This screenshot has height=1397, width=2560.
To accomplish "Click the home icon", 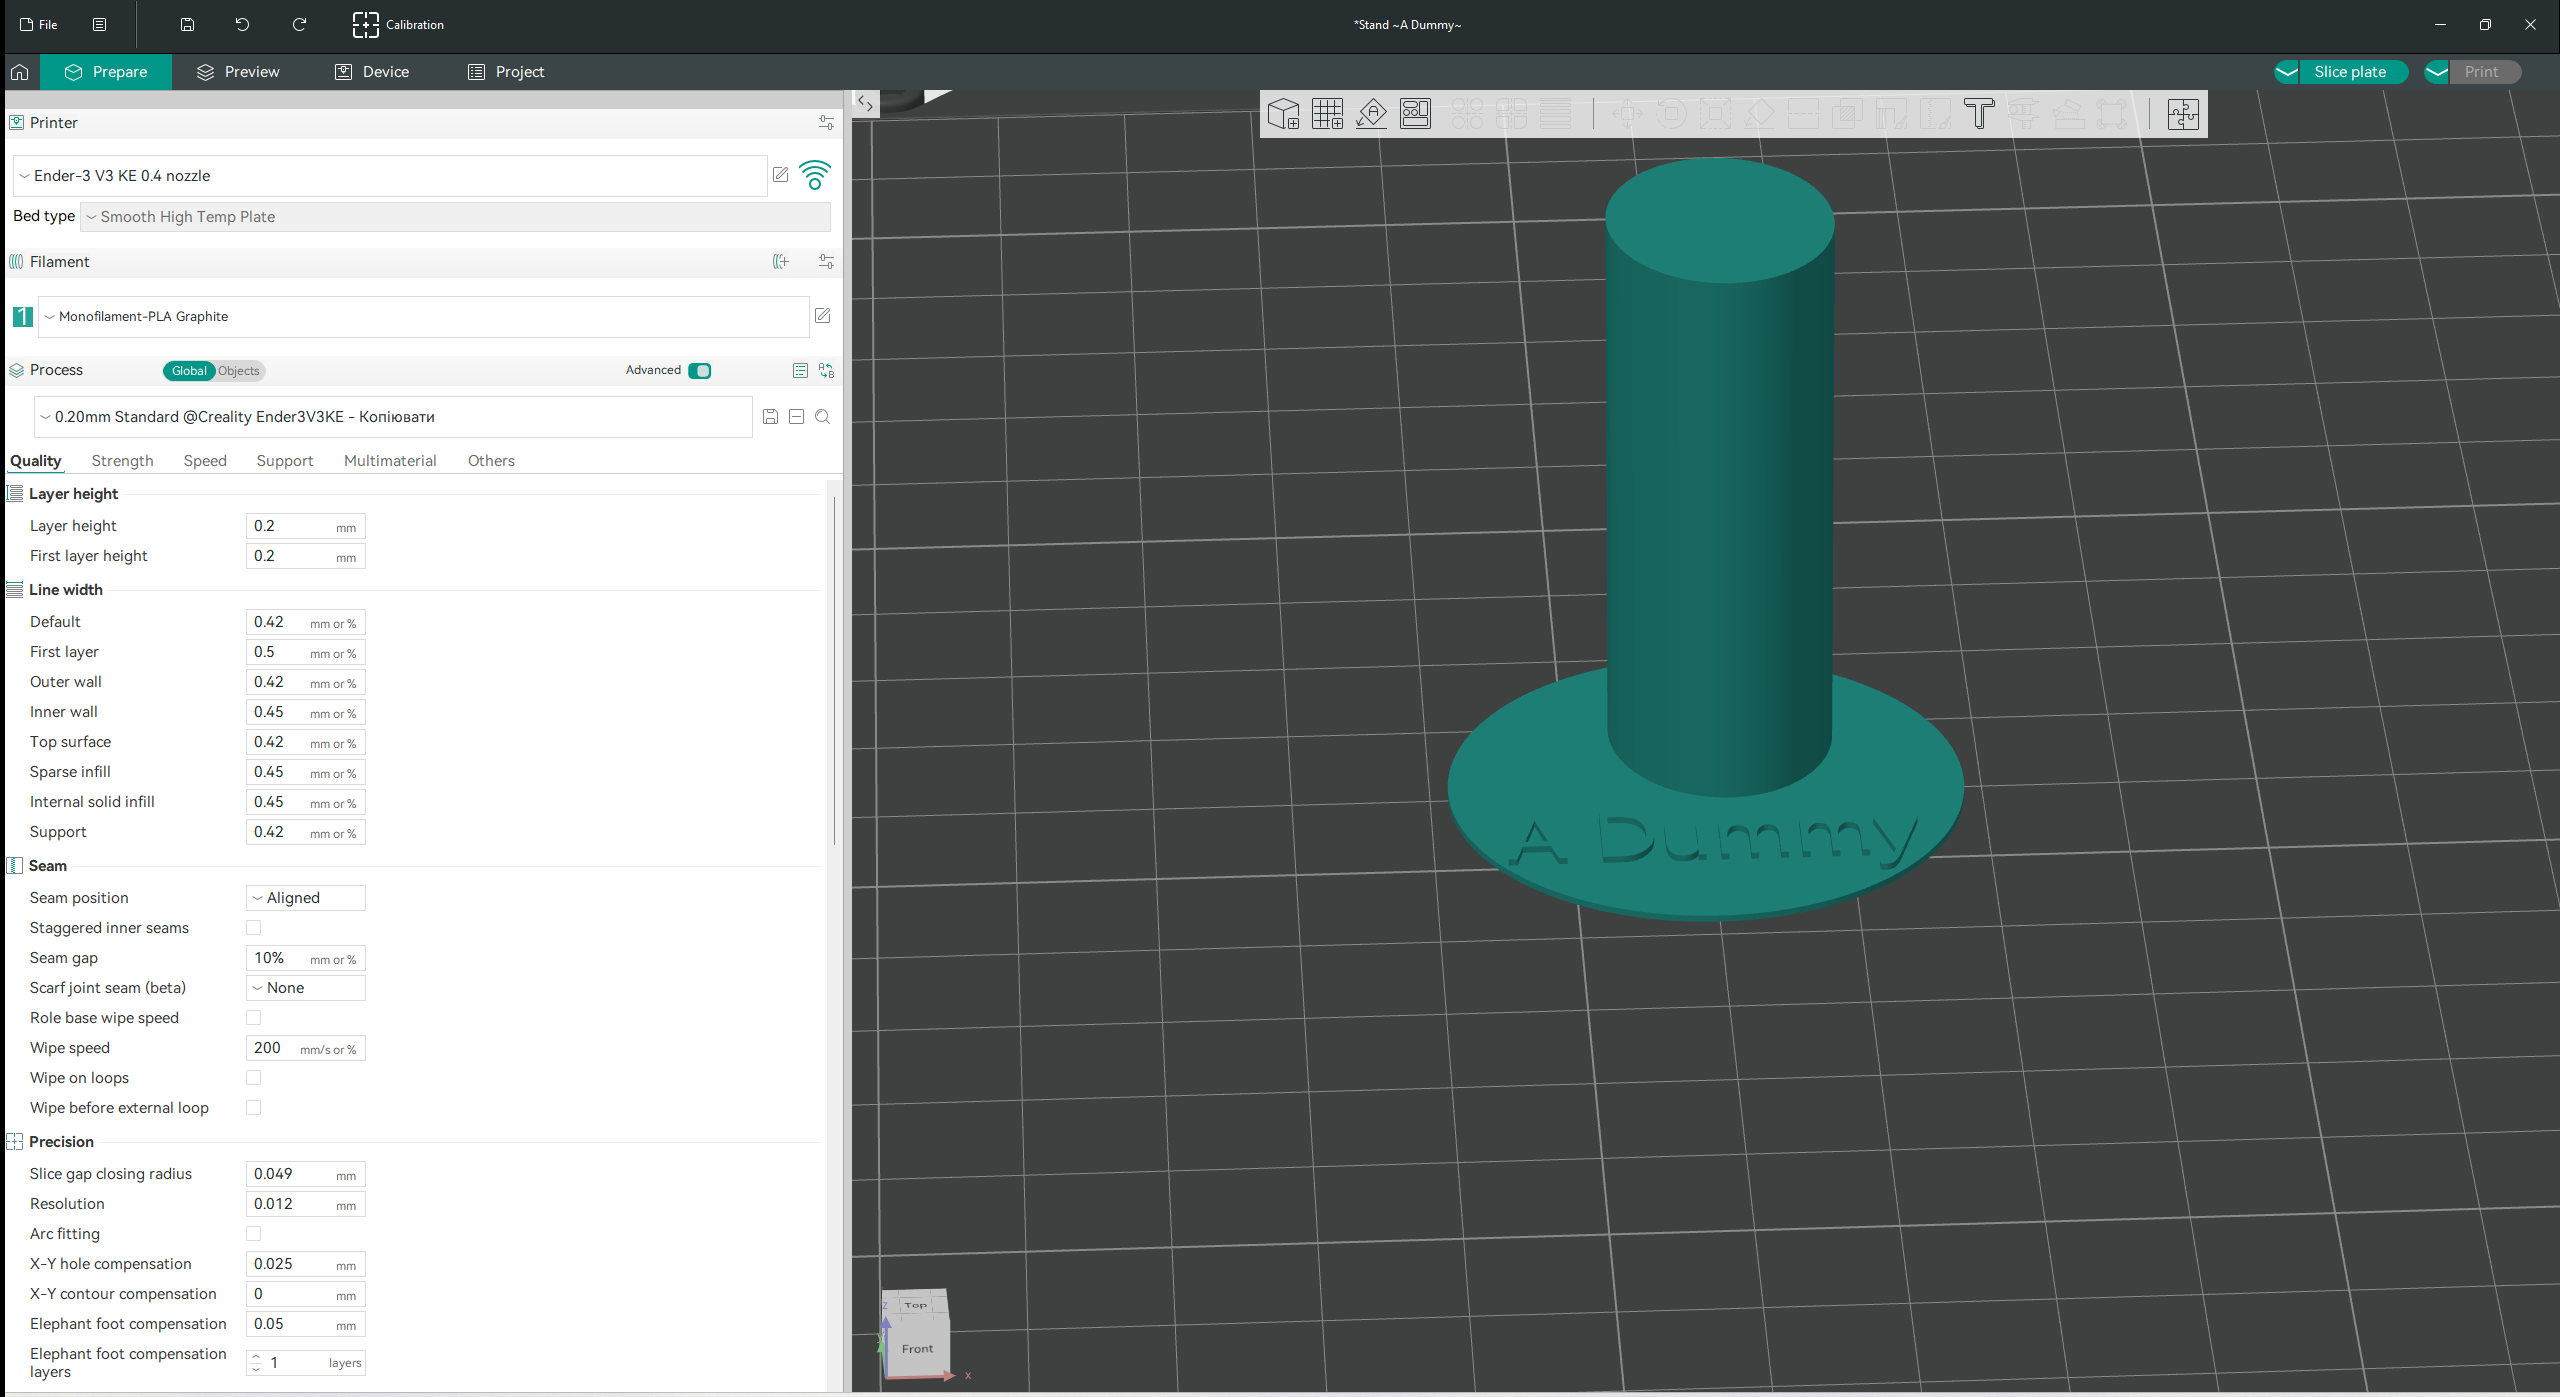I will tap(19, 72).
